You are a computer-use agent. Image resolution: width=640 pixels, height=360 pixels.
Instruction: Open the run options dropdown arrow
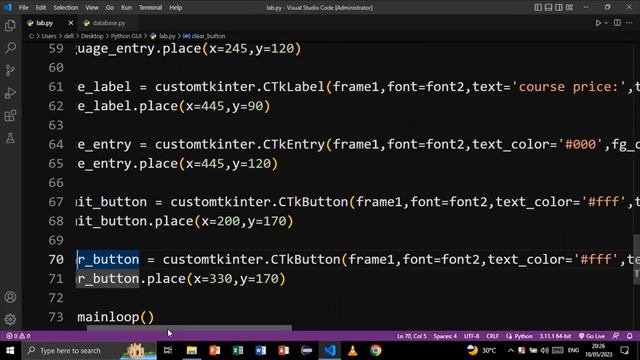click(x=606, y=23)
